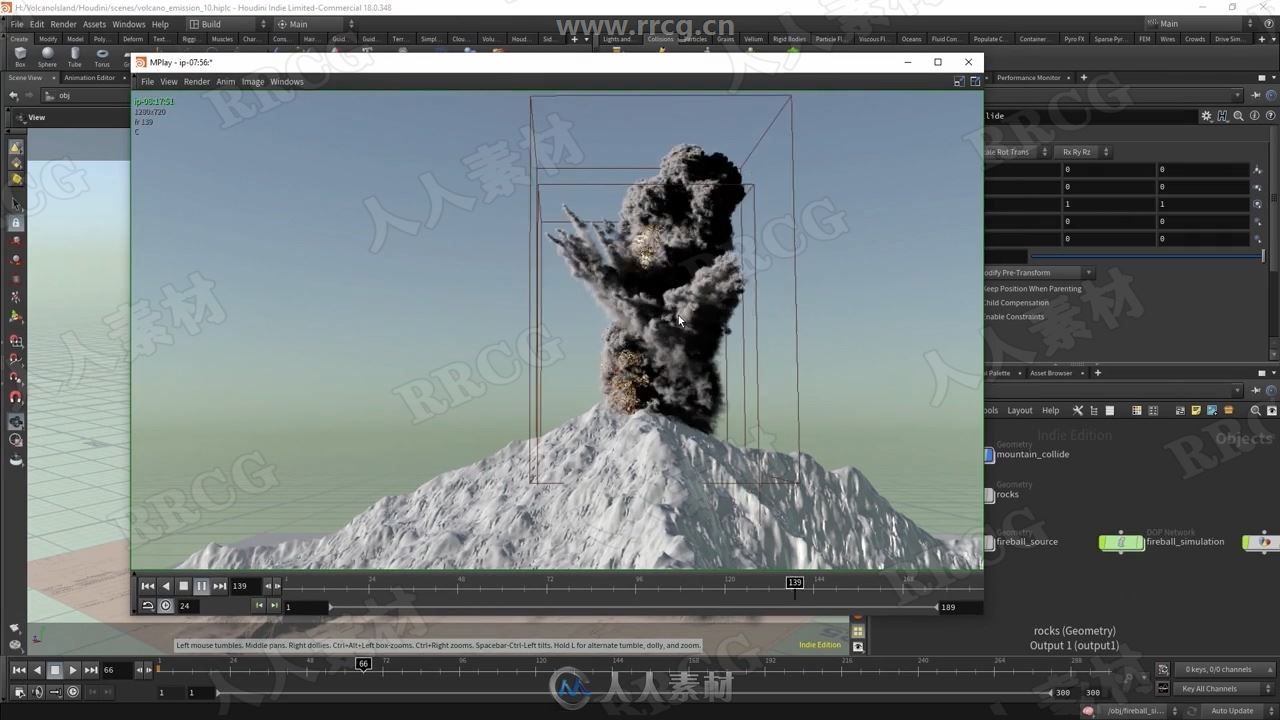
Task: Go to last frame on main timeline
Action: point(91,670)
